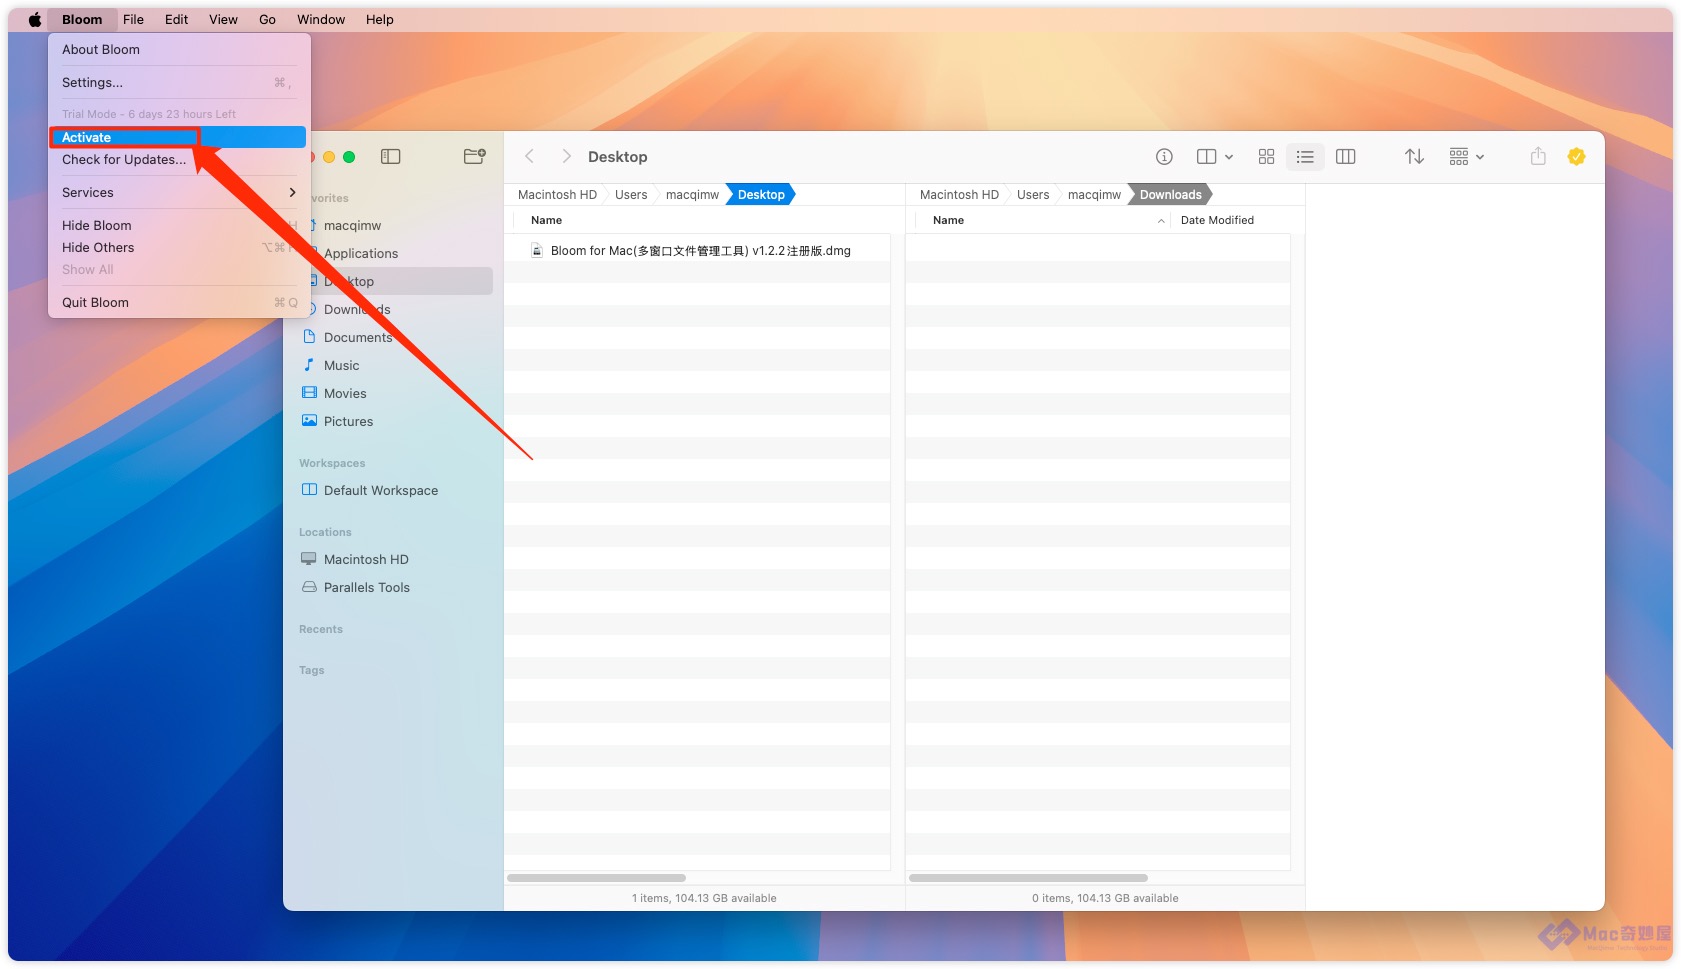
Task: Click the right pane horizontal scrollbar
Action: tap(1028, 878)
